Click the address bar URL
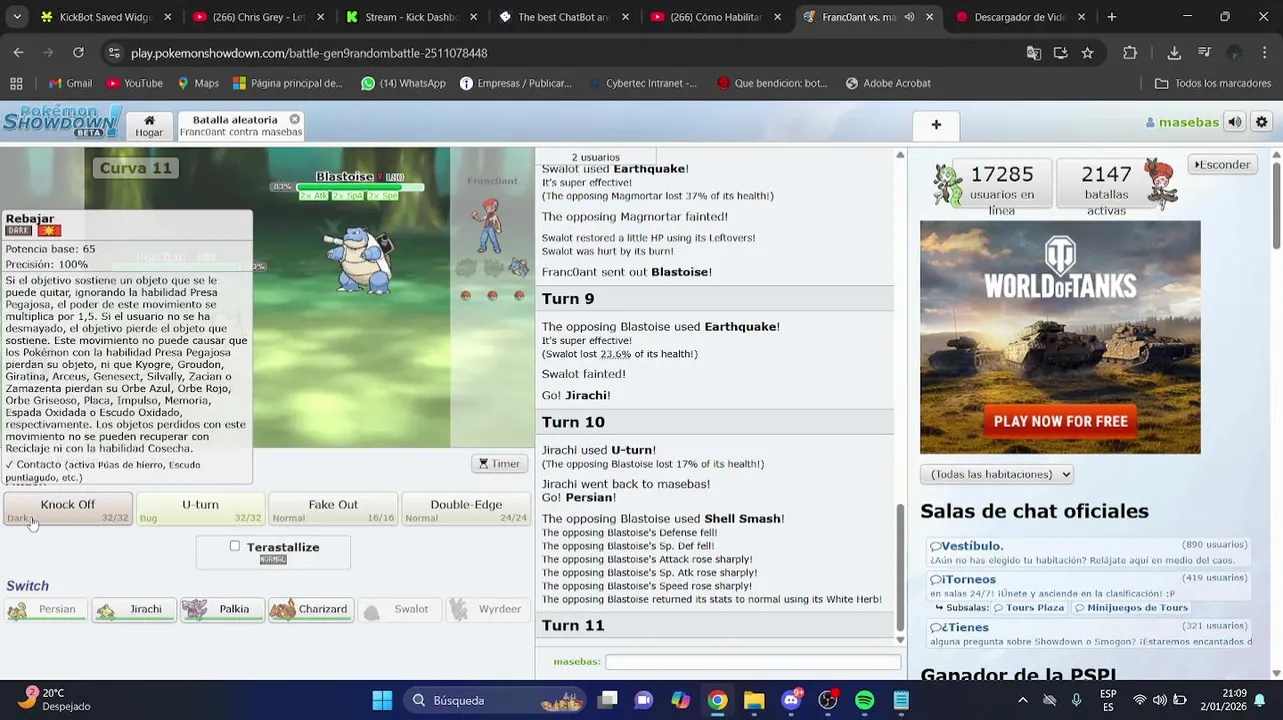 [309, 53]
